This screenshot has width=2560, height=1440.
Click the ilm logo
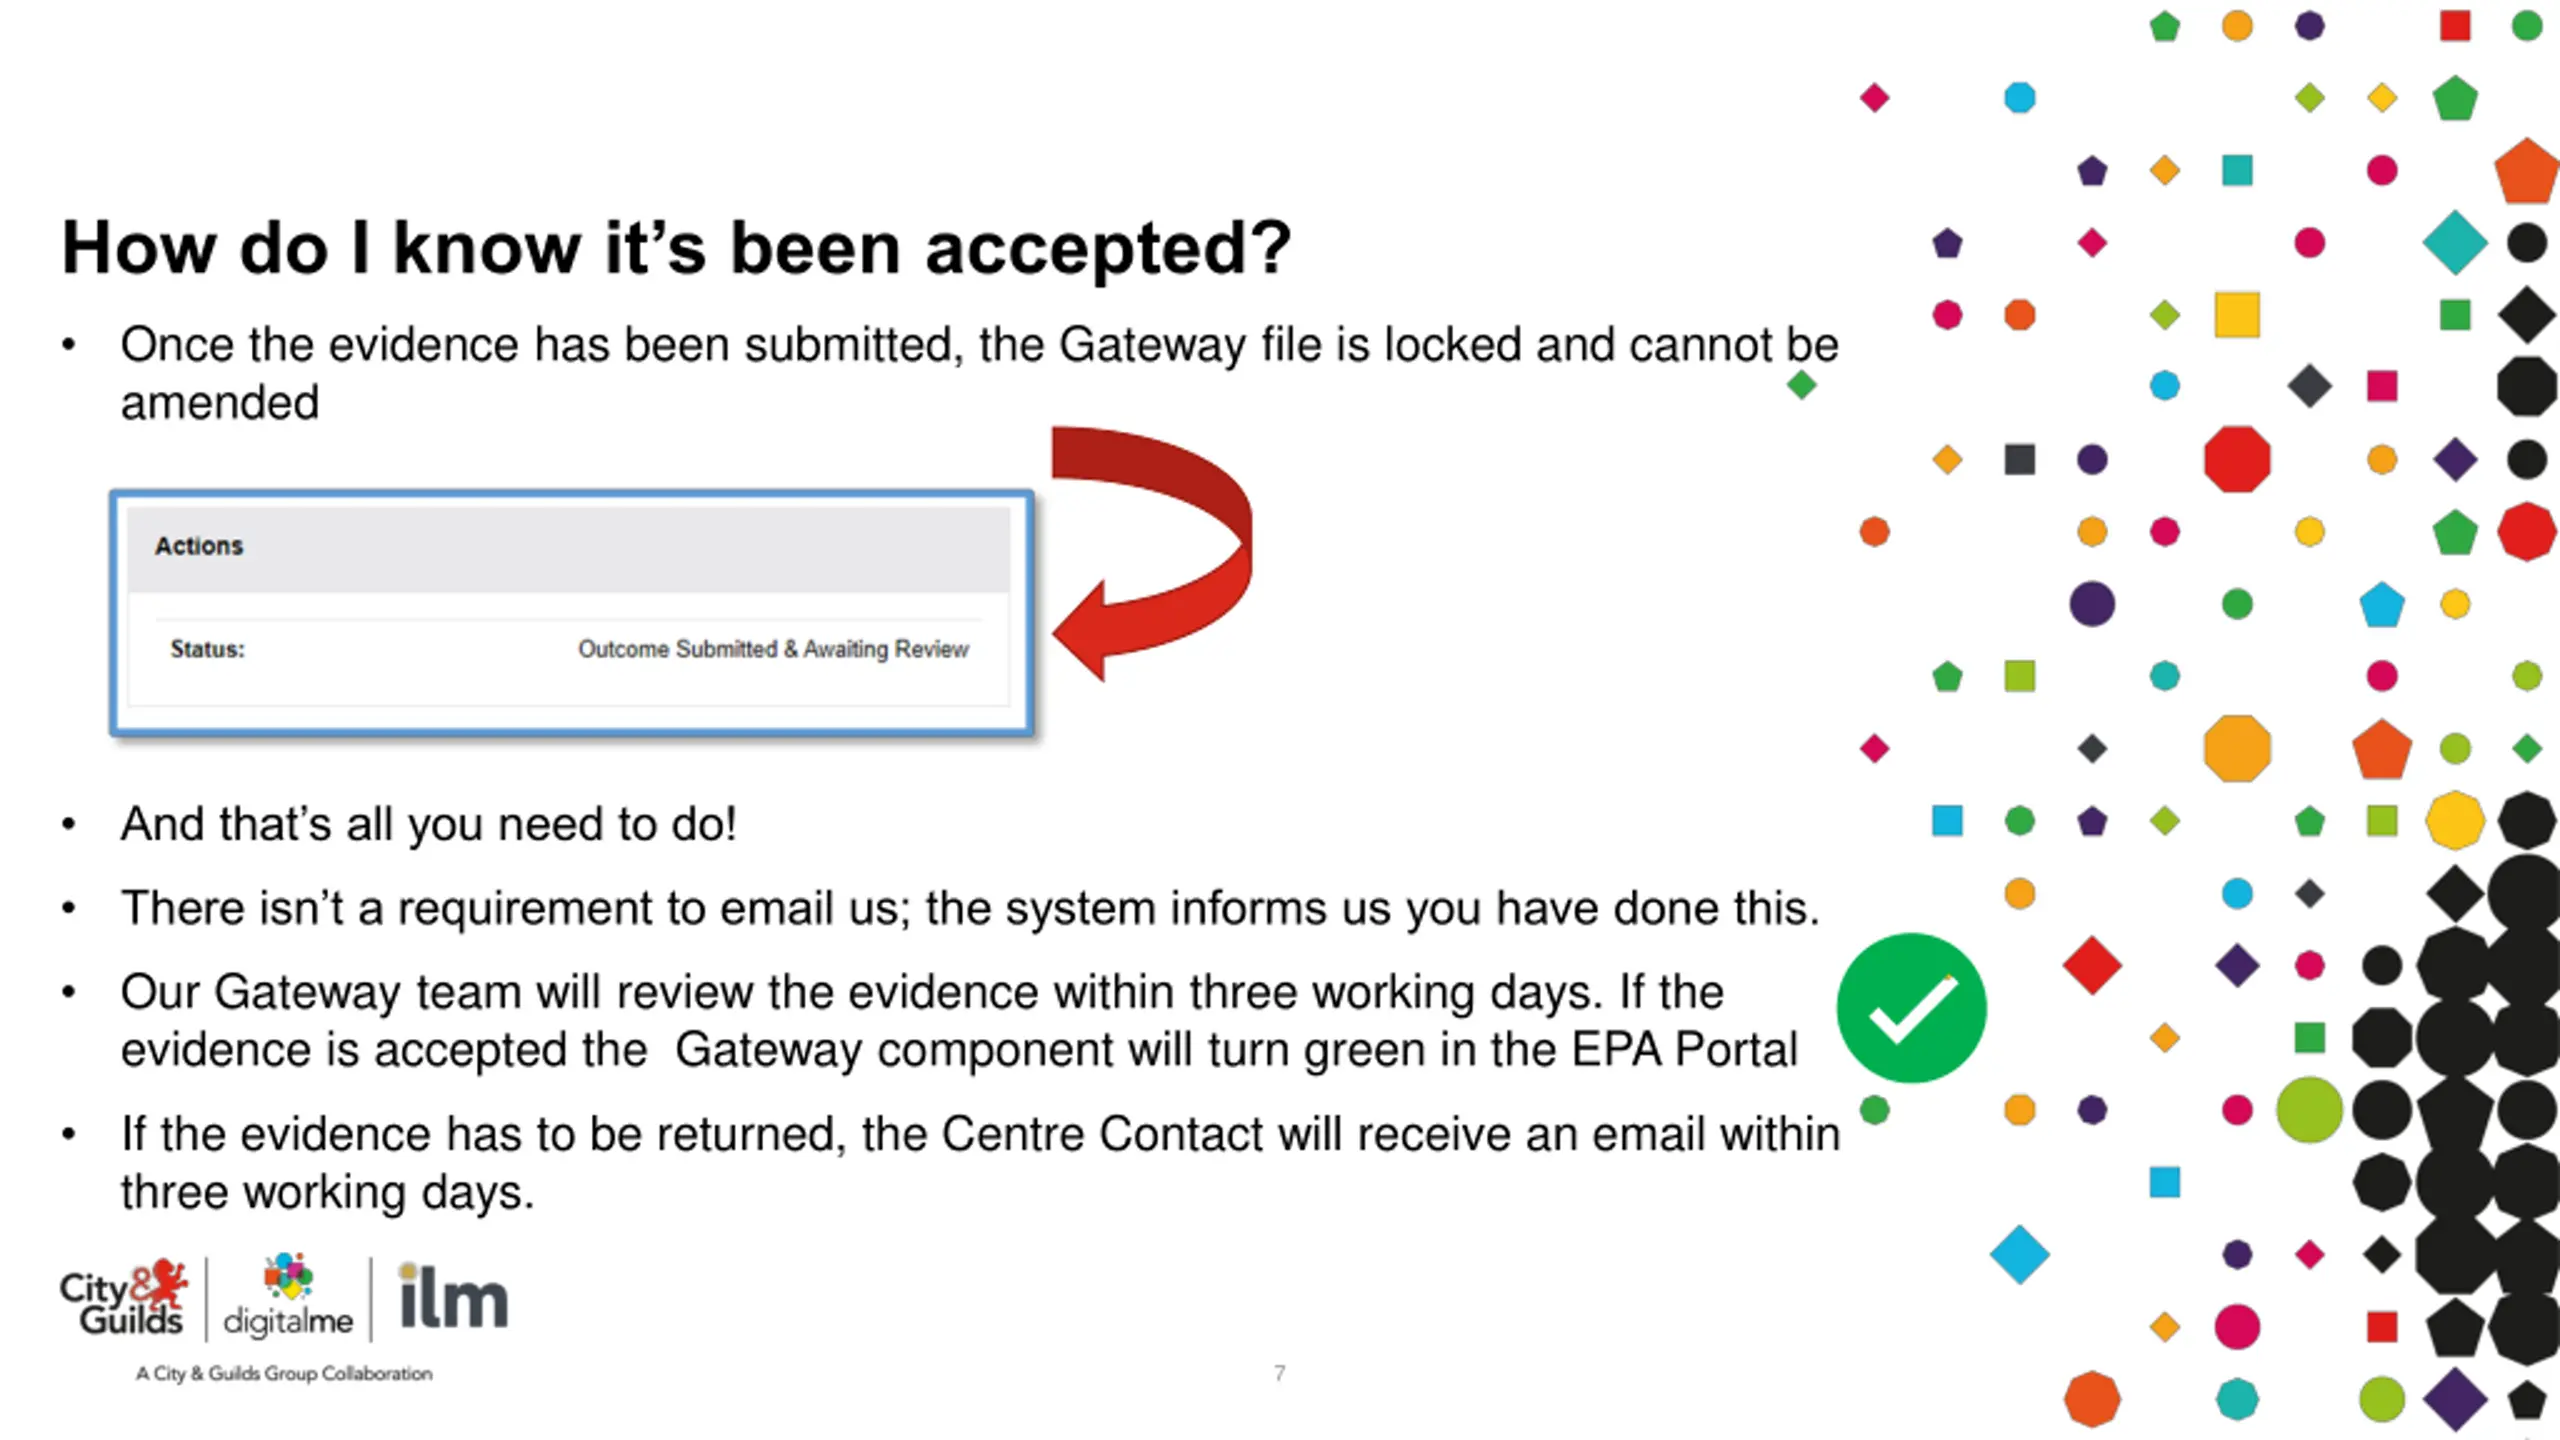tap(453, 1296)
